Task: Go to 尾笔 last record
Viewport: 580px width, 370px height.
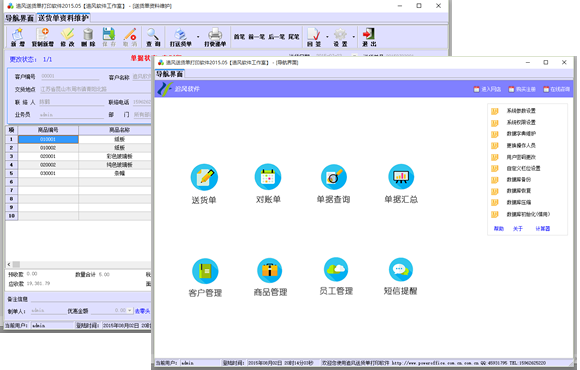Action: [x=294, y=37]
